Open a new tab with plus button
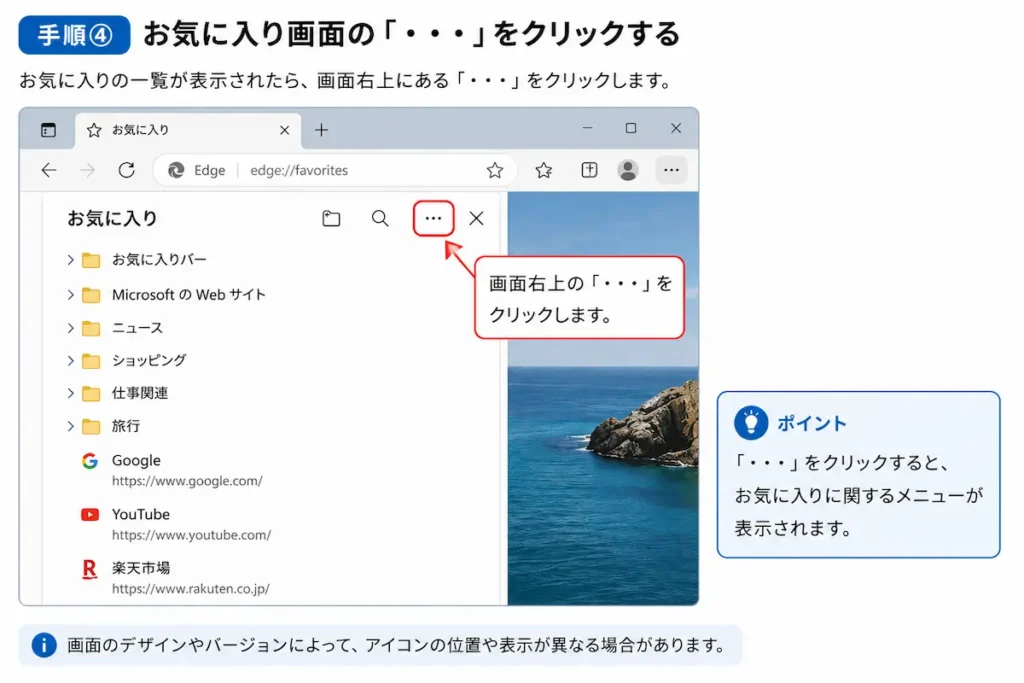The image size is (1024, 683). click(321, 130)
